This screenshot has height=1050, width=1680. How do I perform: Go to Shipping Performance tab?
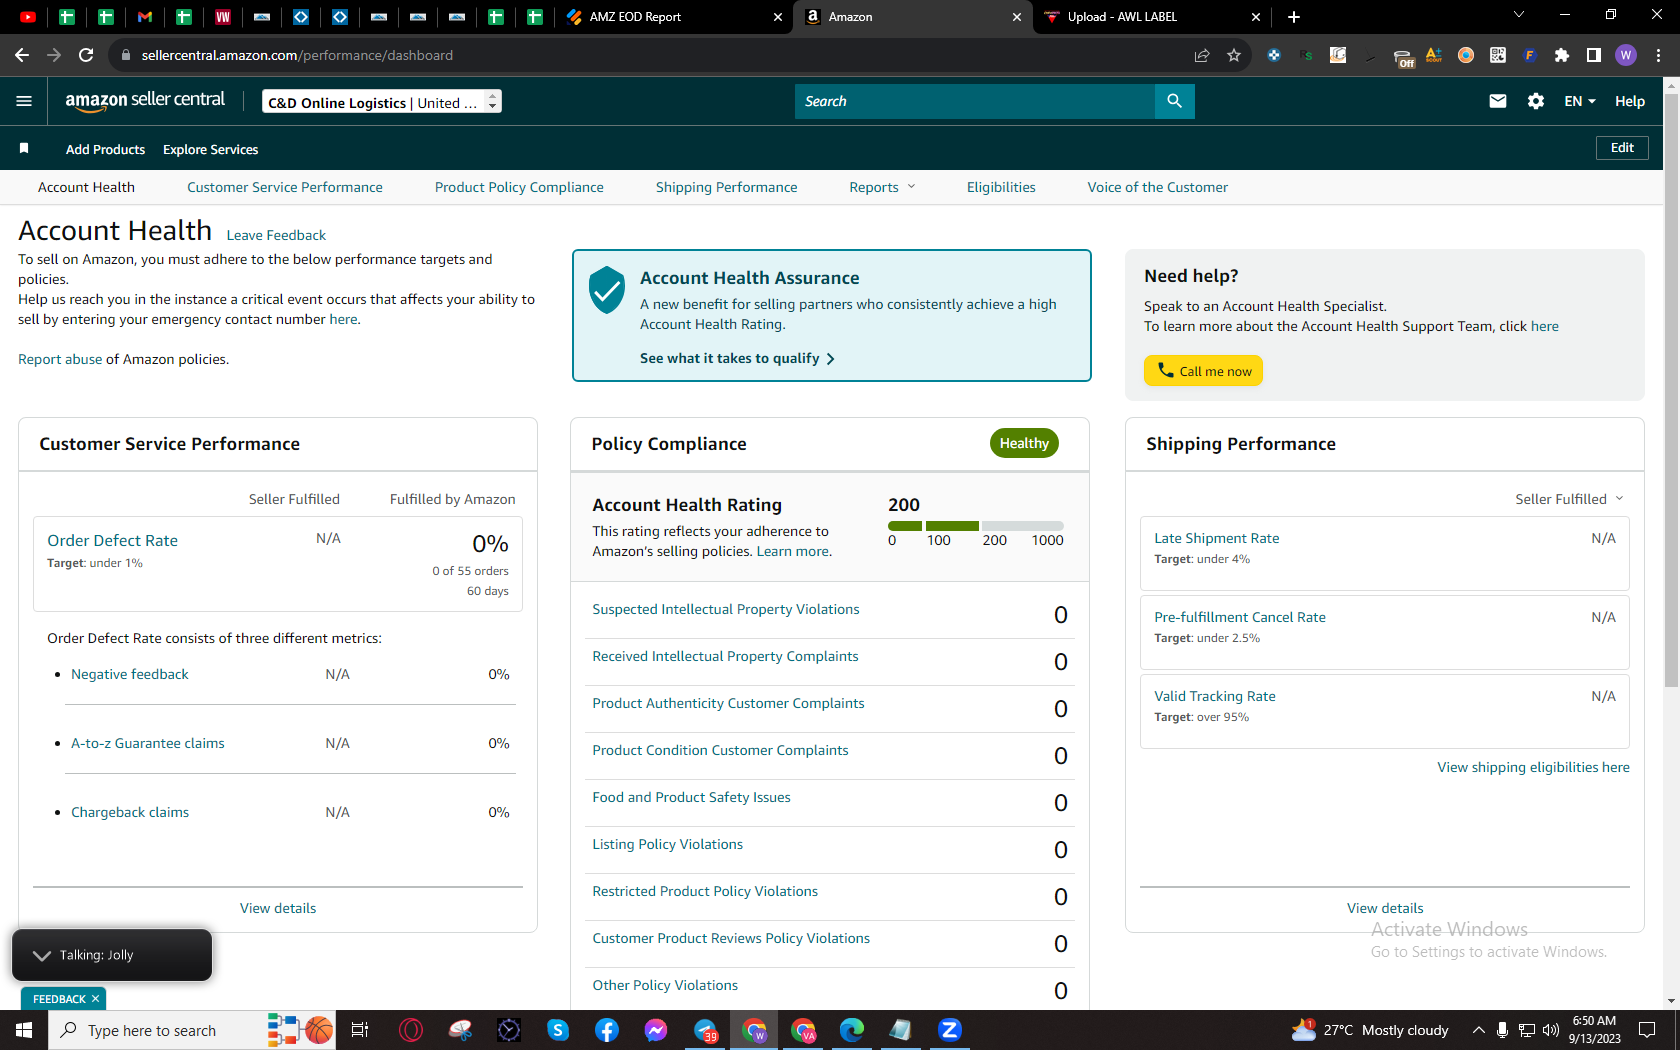coord(727,187)
